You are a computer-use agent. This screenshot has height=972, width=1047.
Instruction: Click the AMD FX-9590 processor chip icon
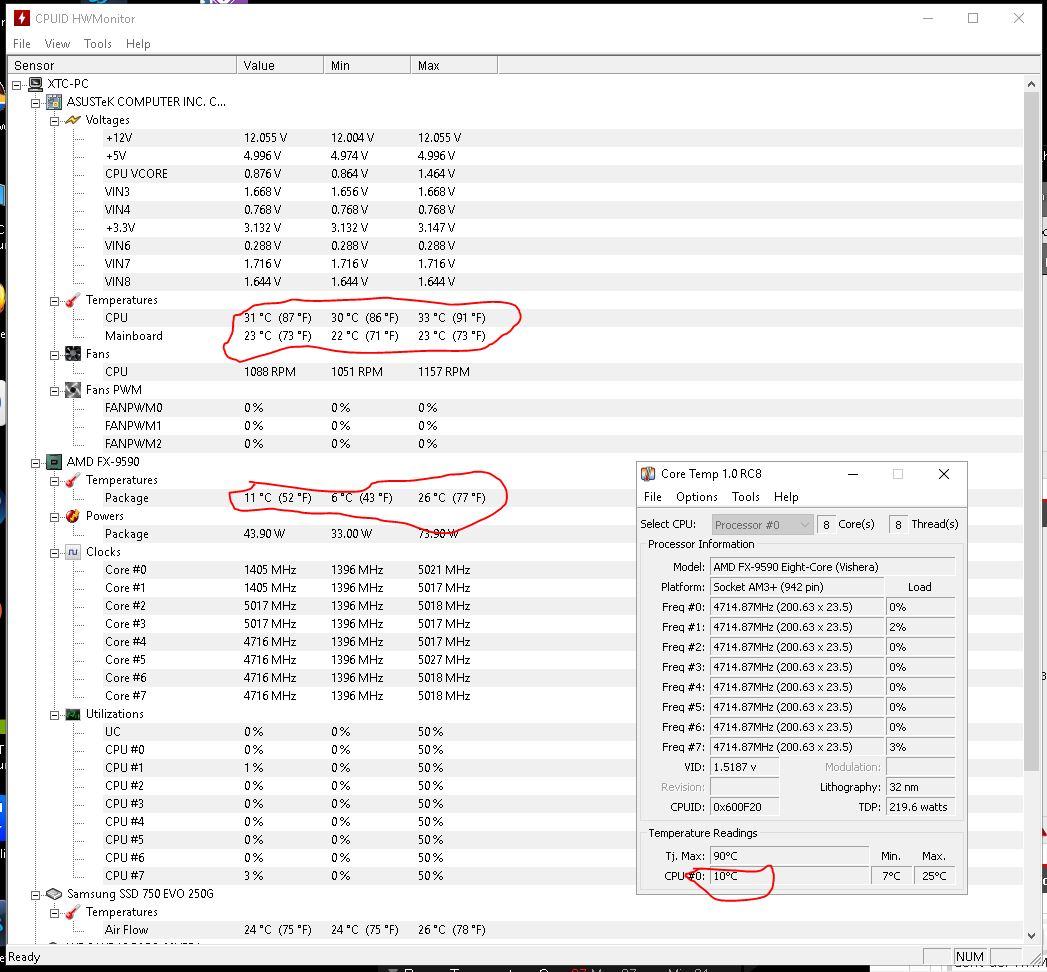(53, 461)
